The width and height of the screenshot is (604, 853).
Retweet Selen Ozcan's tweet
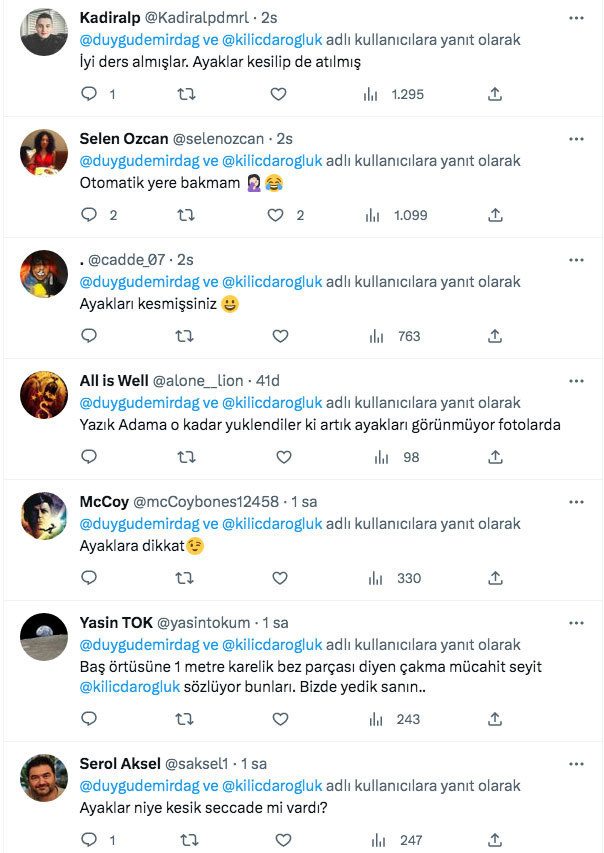pos(184,213)
